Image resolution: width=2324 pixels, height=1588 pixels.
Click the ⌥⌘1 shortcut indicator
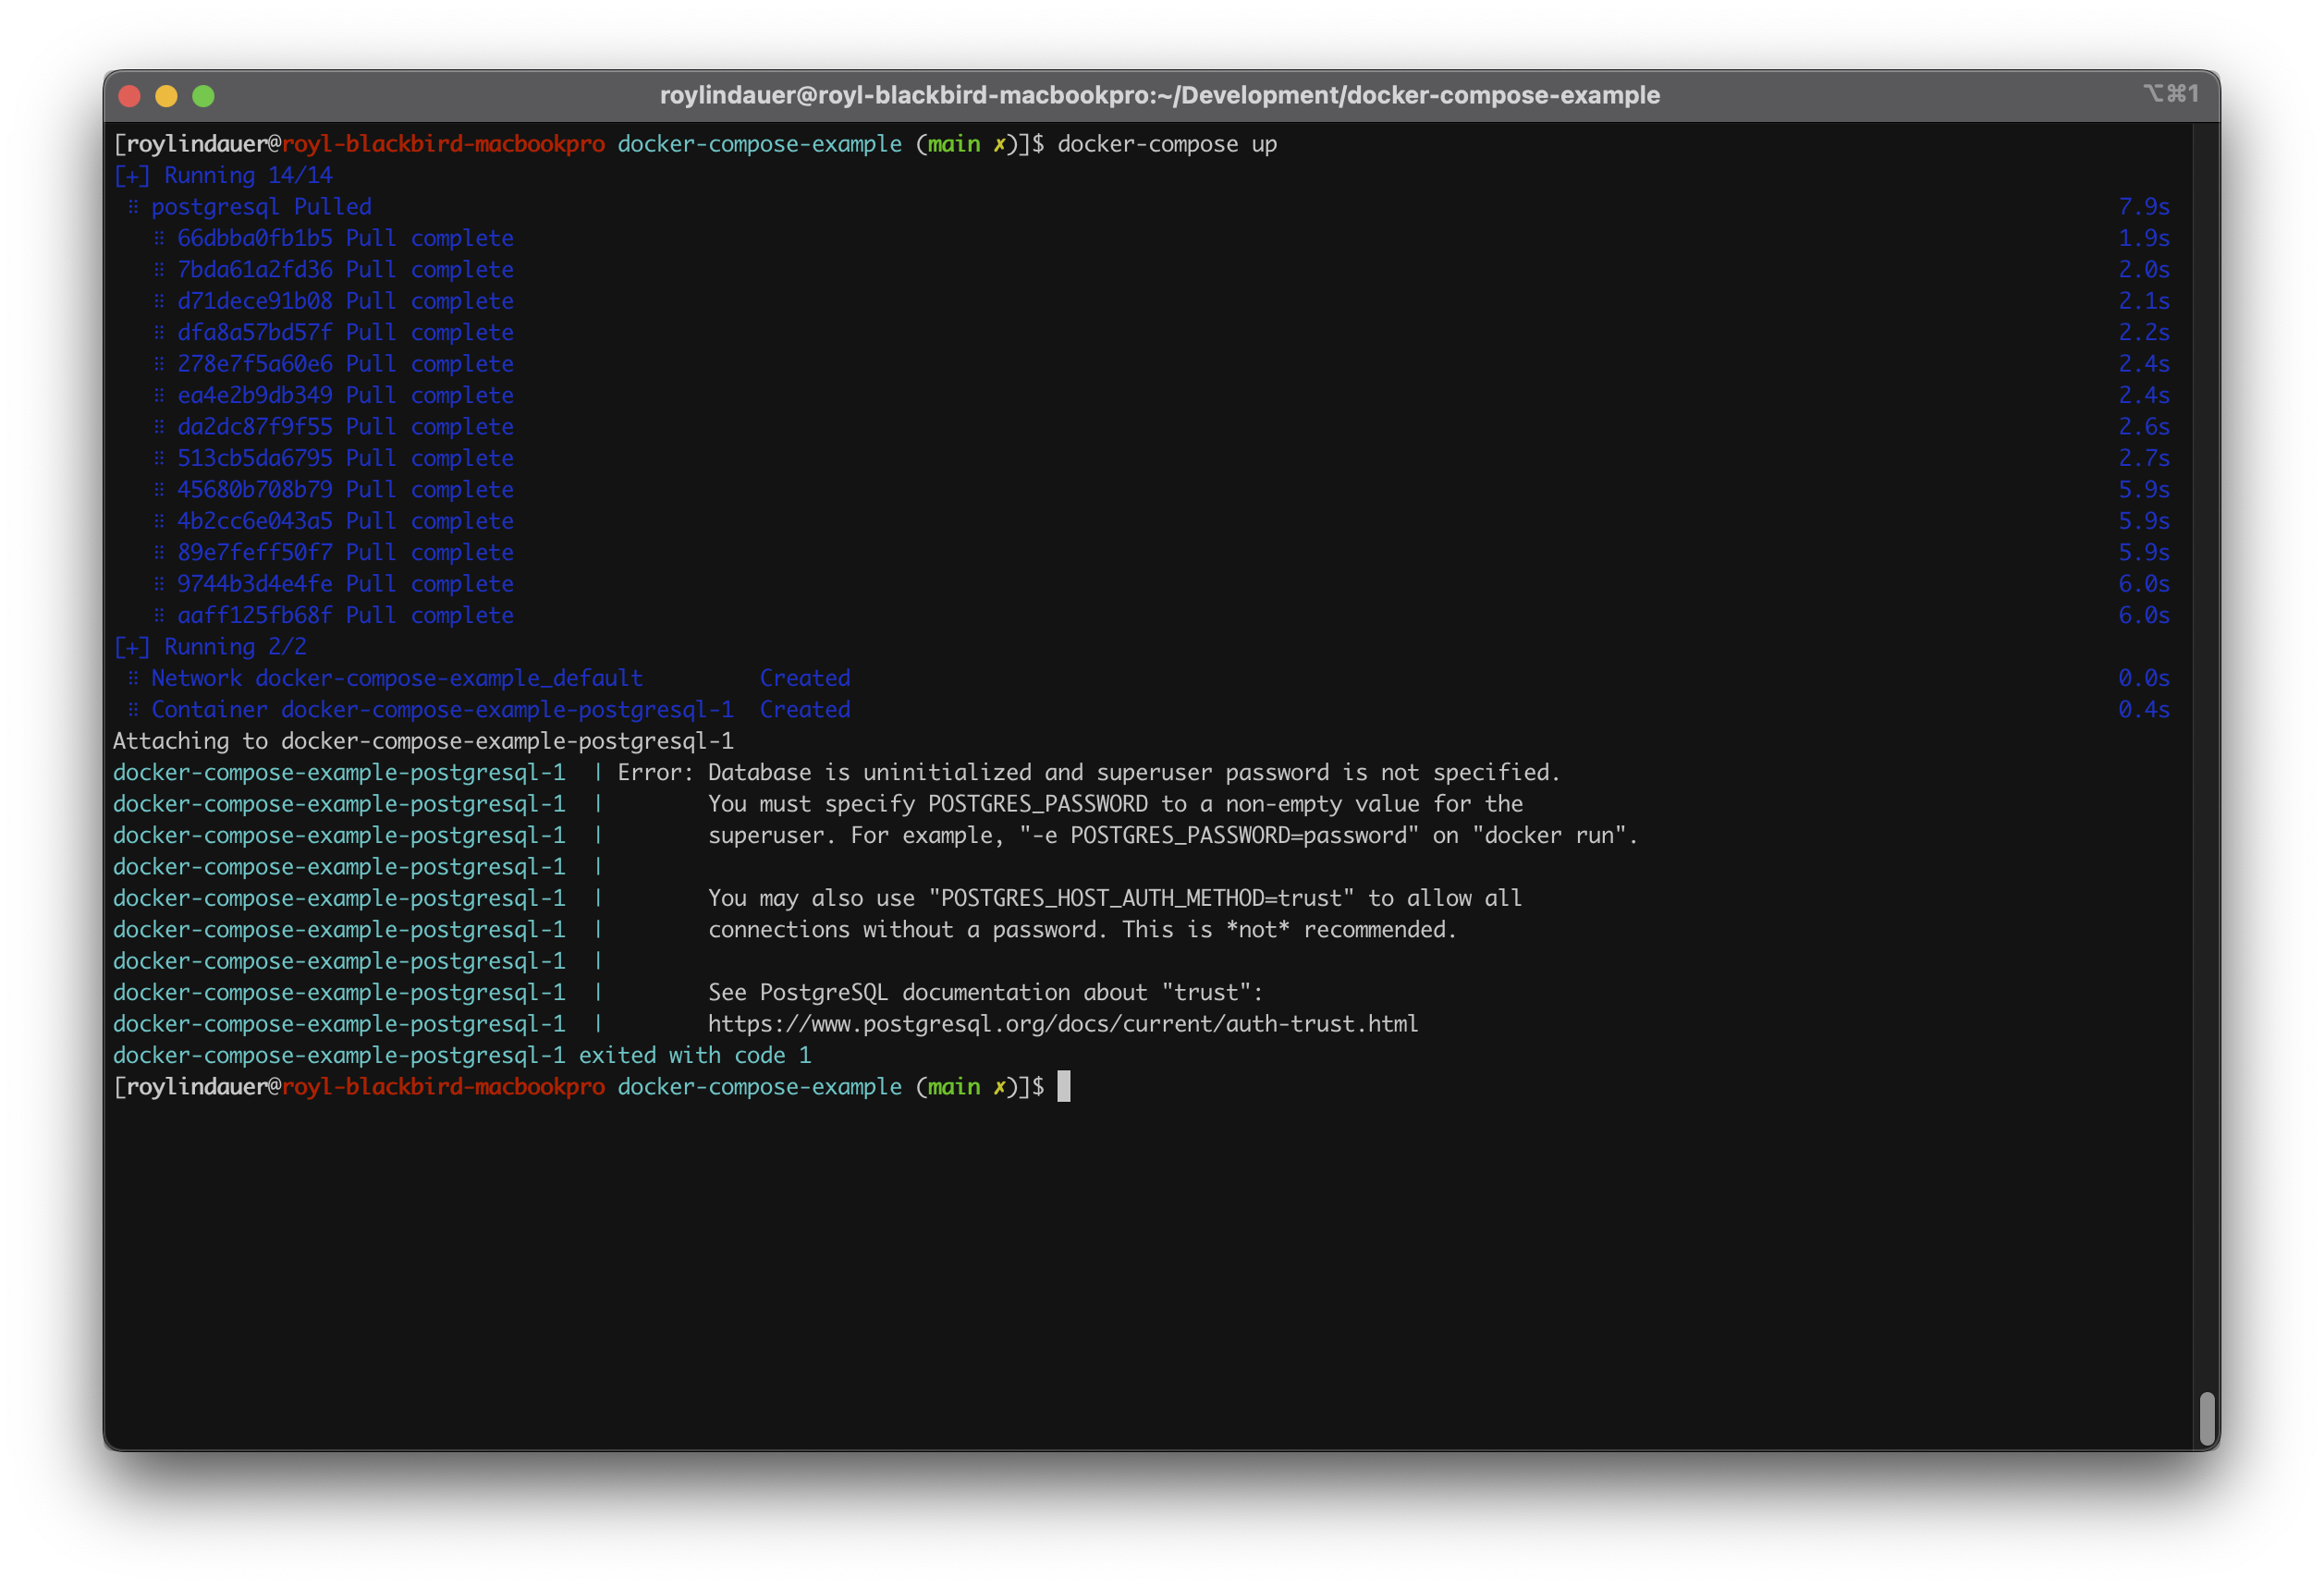[x=2170, y=93]
